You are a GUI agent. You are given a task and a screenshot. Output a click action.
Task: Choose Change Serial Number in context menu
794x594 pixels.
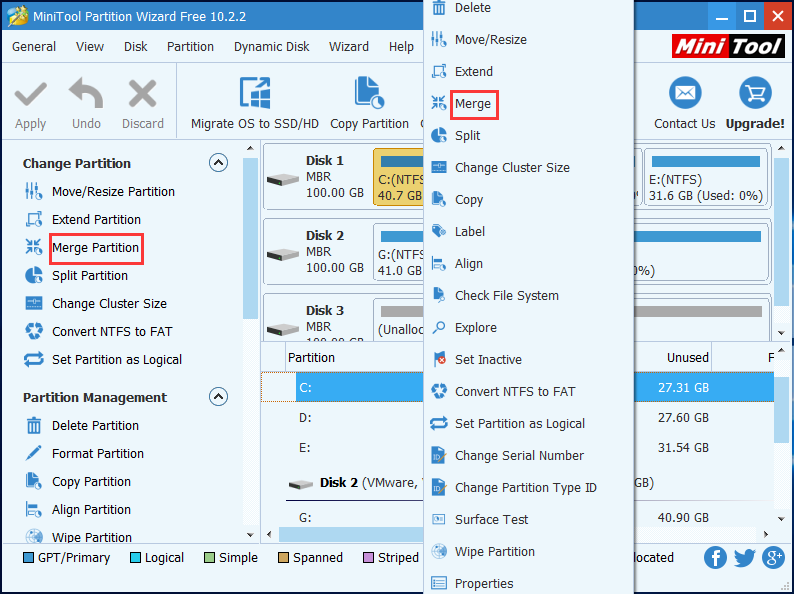528,455
